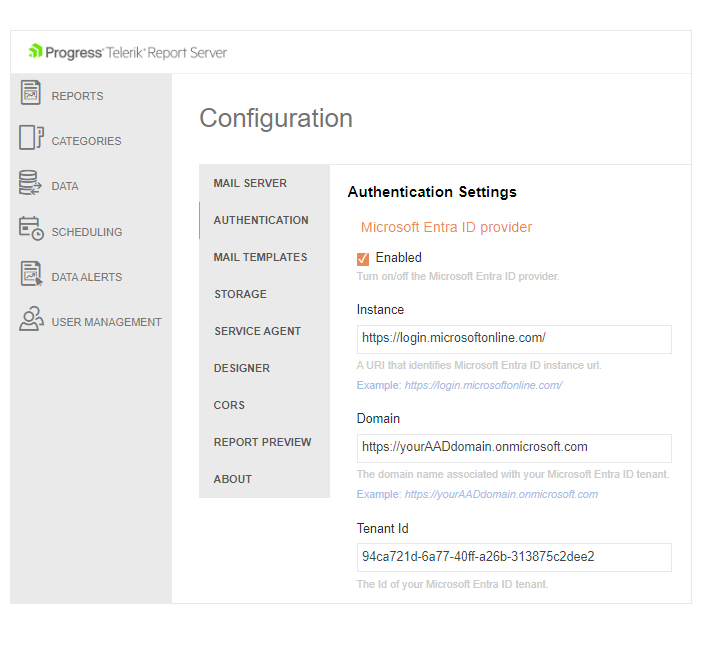Click the example login.microsoftonline.com link
702x664 pixels.
tap(484, 386)
